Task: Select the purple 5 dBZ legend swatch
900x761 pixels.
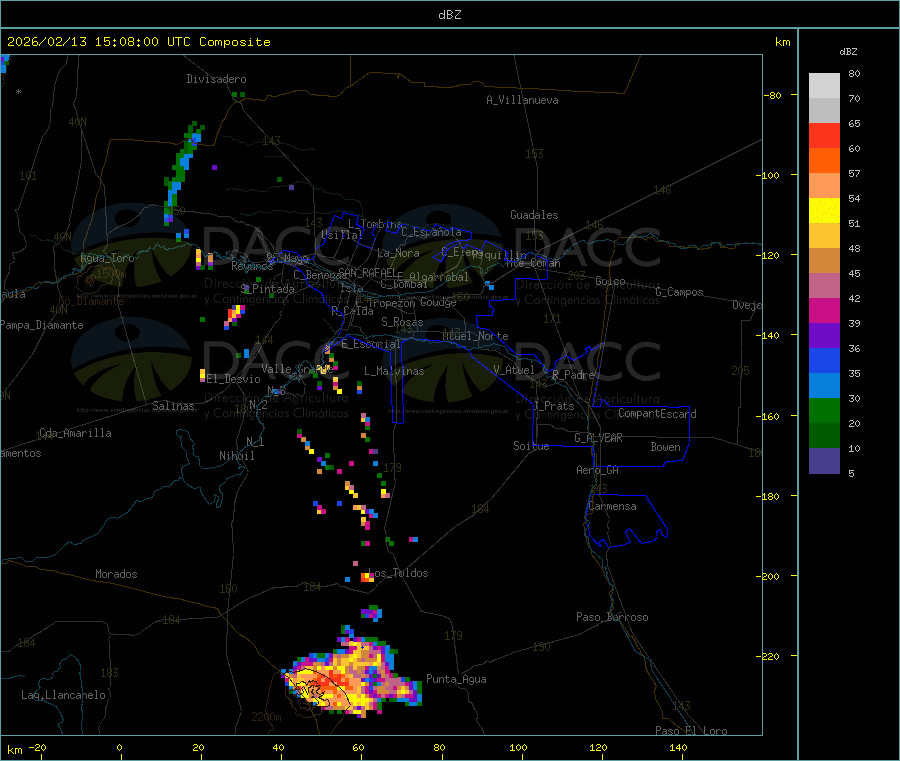Action: 824,461
